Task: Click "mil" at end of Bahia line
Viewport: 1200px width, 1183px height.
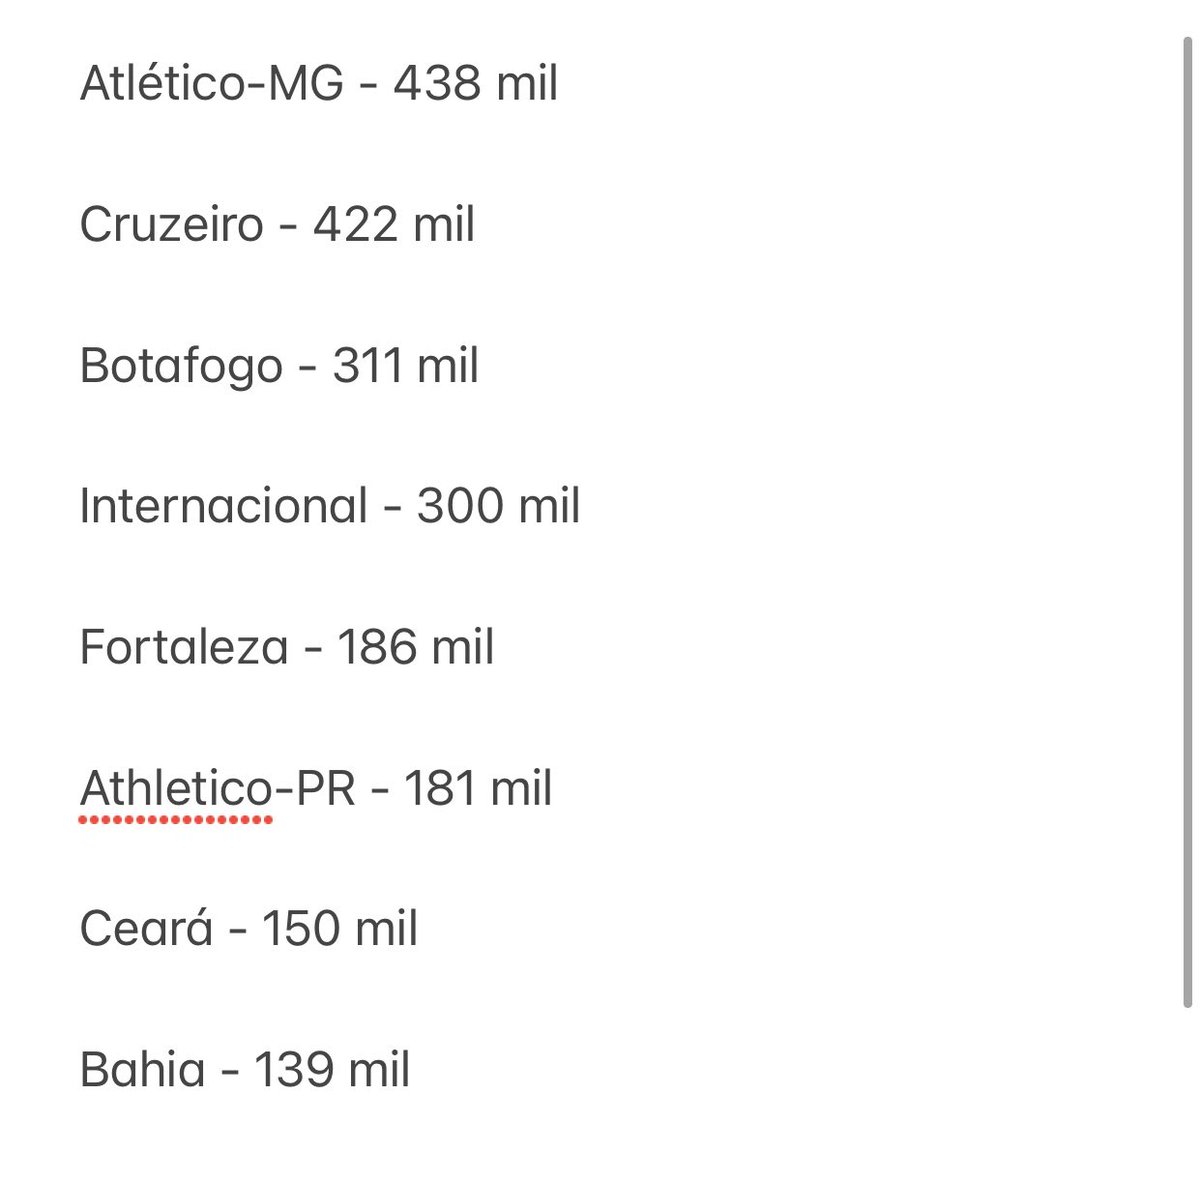Action: [379, 1070]
